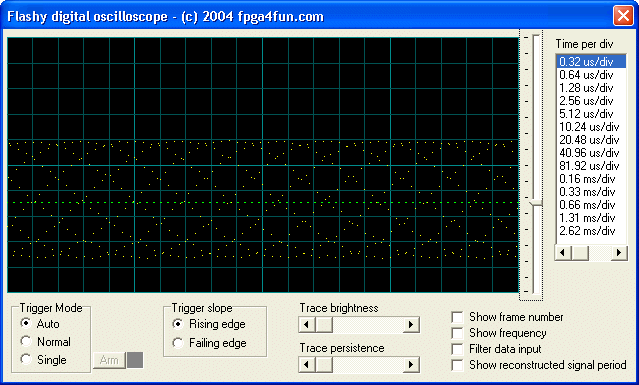Click the Time per div list left arrow

pos(563,253)
